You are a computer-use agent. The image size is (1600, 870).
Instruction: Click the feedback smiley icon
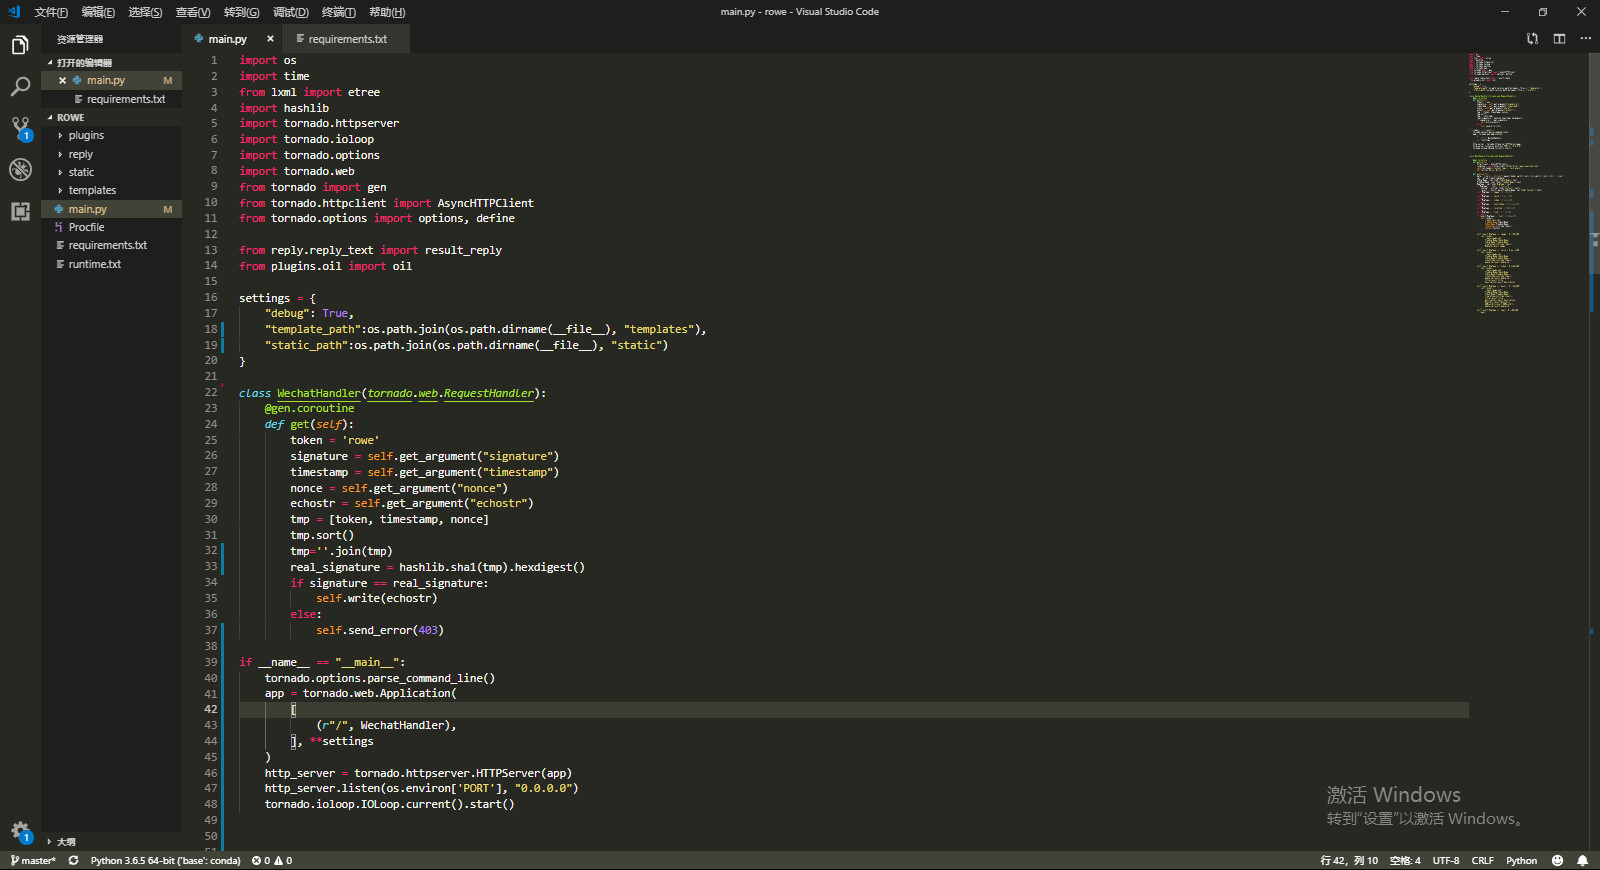pyautogui.click(x=1557, y=860)
